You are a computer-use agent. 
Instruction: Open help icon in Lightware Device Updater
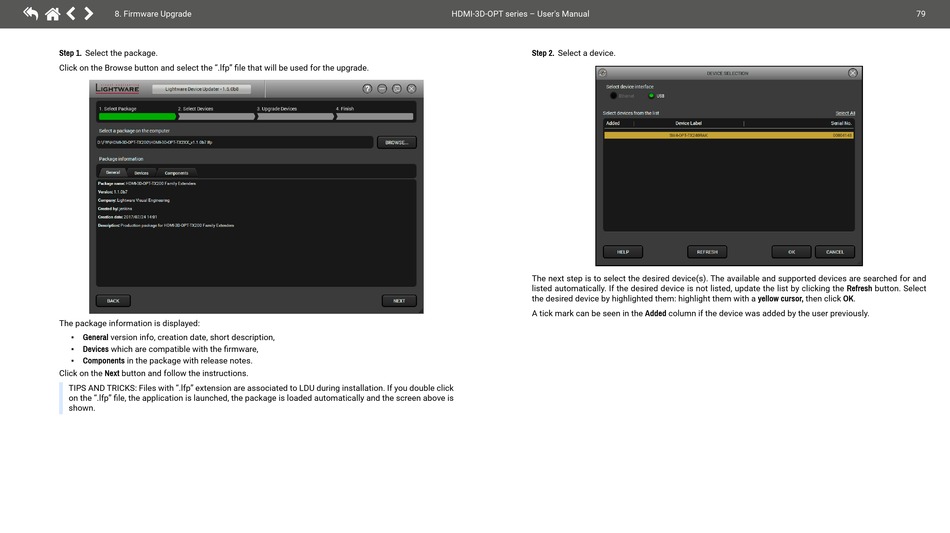[367, 88]
